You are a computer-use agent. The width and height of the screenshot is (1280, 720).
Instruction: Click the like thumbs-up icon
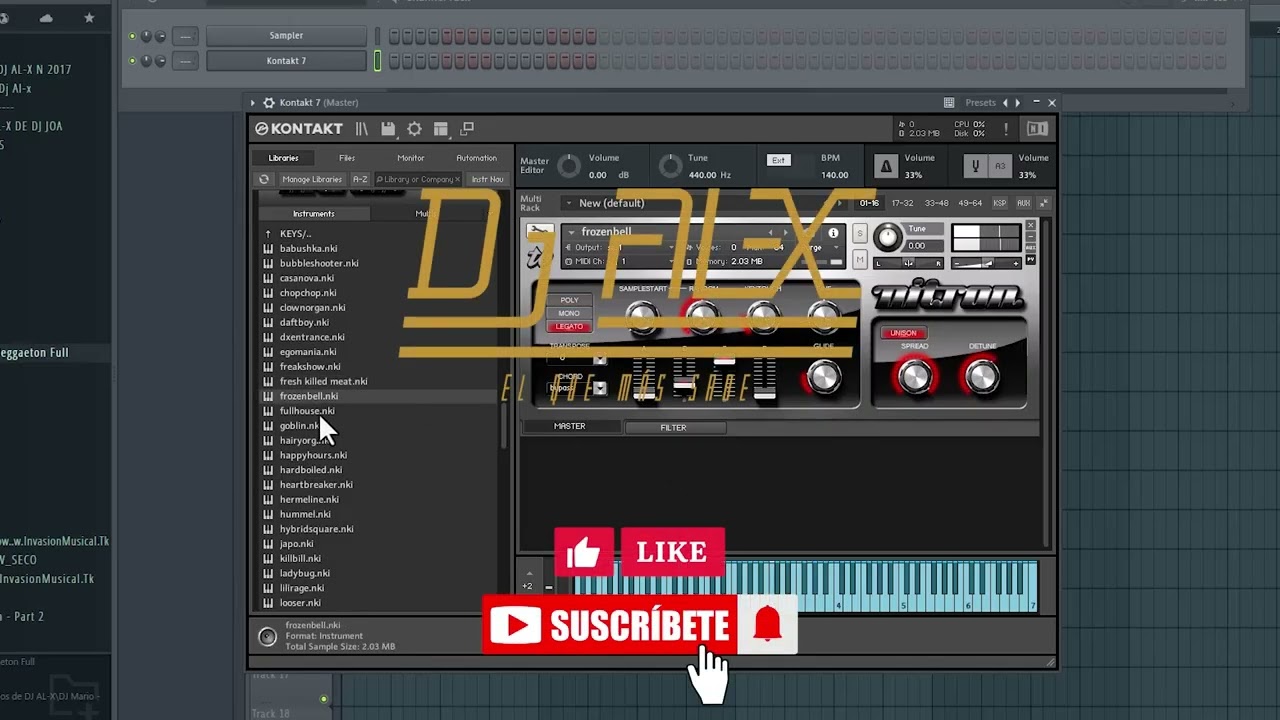pos(584,552)
